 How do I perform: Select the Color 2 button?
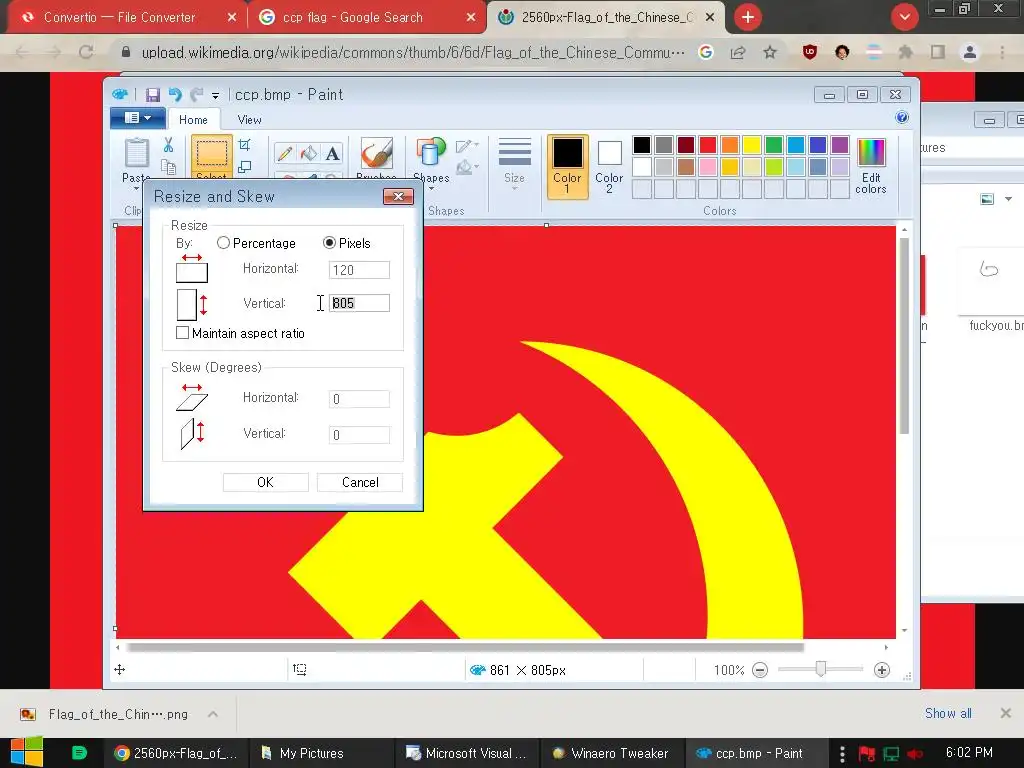609,166
